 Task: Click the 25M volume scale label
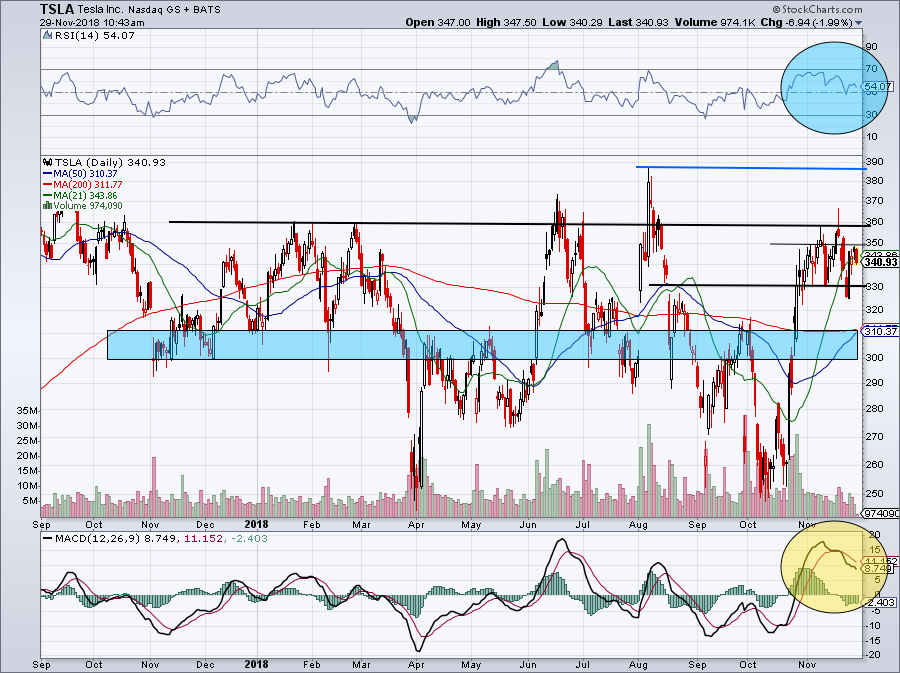coord(28,441)
